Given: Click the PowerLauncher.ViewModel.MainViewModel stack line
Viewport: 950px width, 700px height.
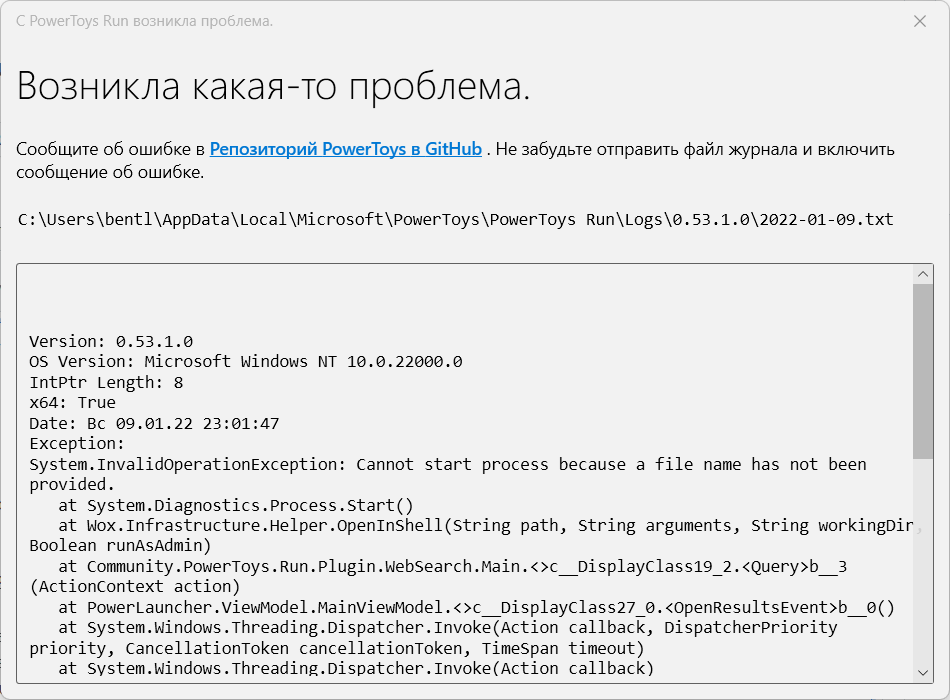Looking at the screenshot, I should (476, 607).
